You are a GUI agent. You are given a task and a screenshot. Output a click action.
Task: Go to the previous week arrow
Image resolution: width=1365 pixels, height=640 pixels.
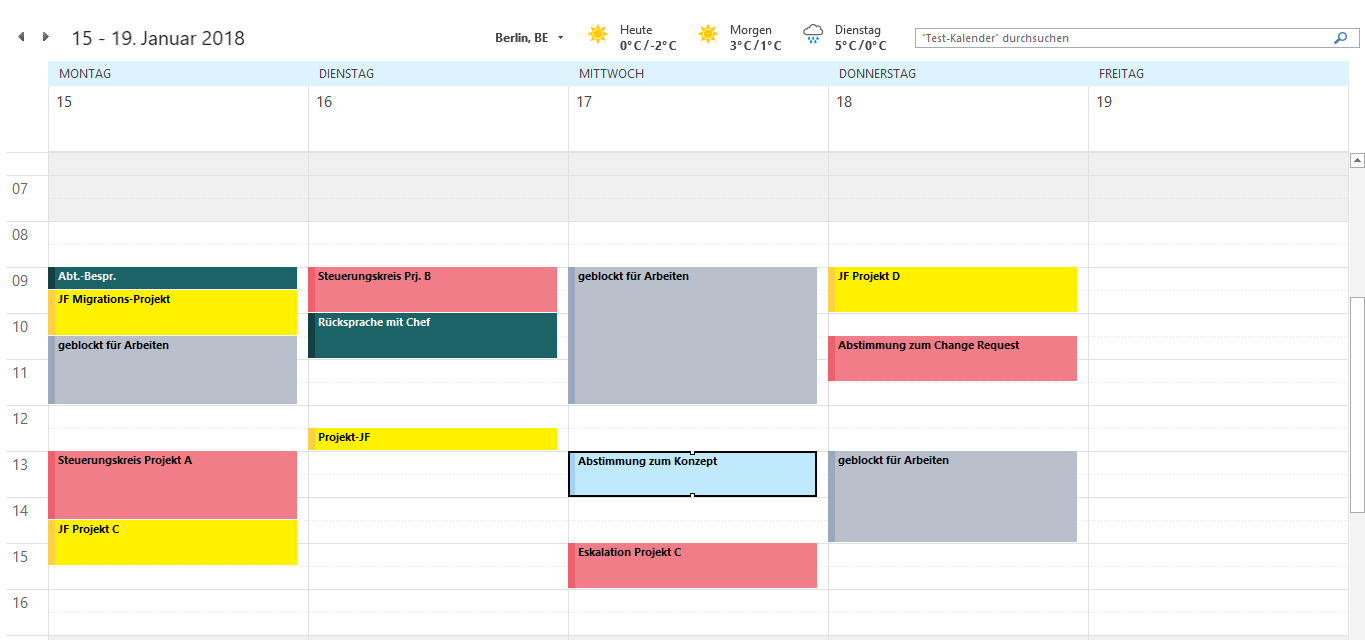21,37
